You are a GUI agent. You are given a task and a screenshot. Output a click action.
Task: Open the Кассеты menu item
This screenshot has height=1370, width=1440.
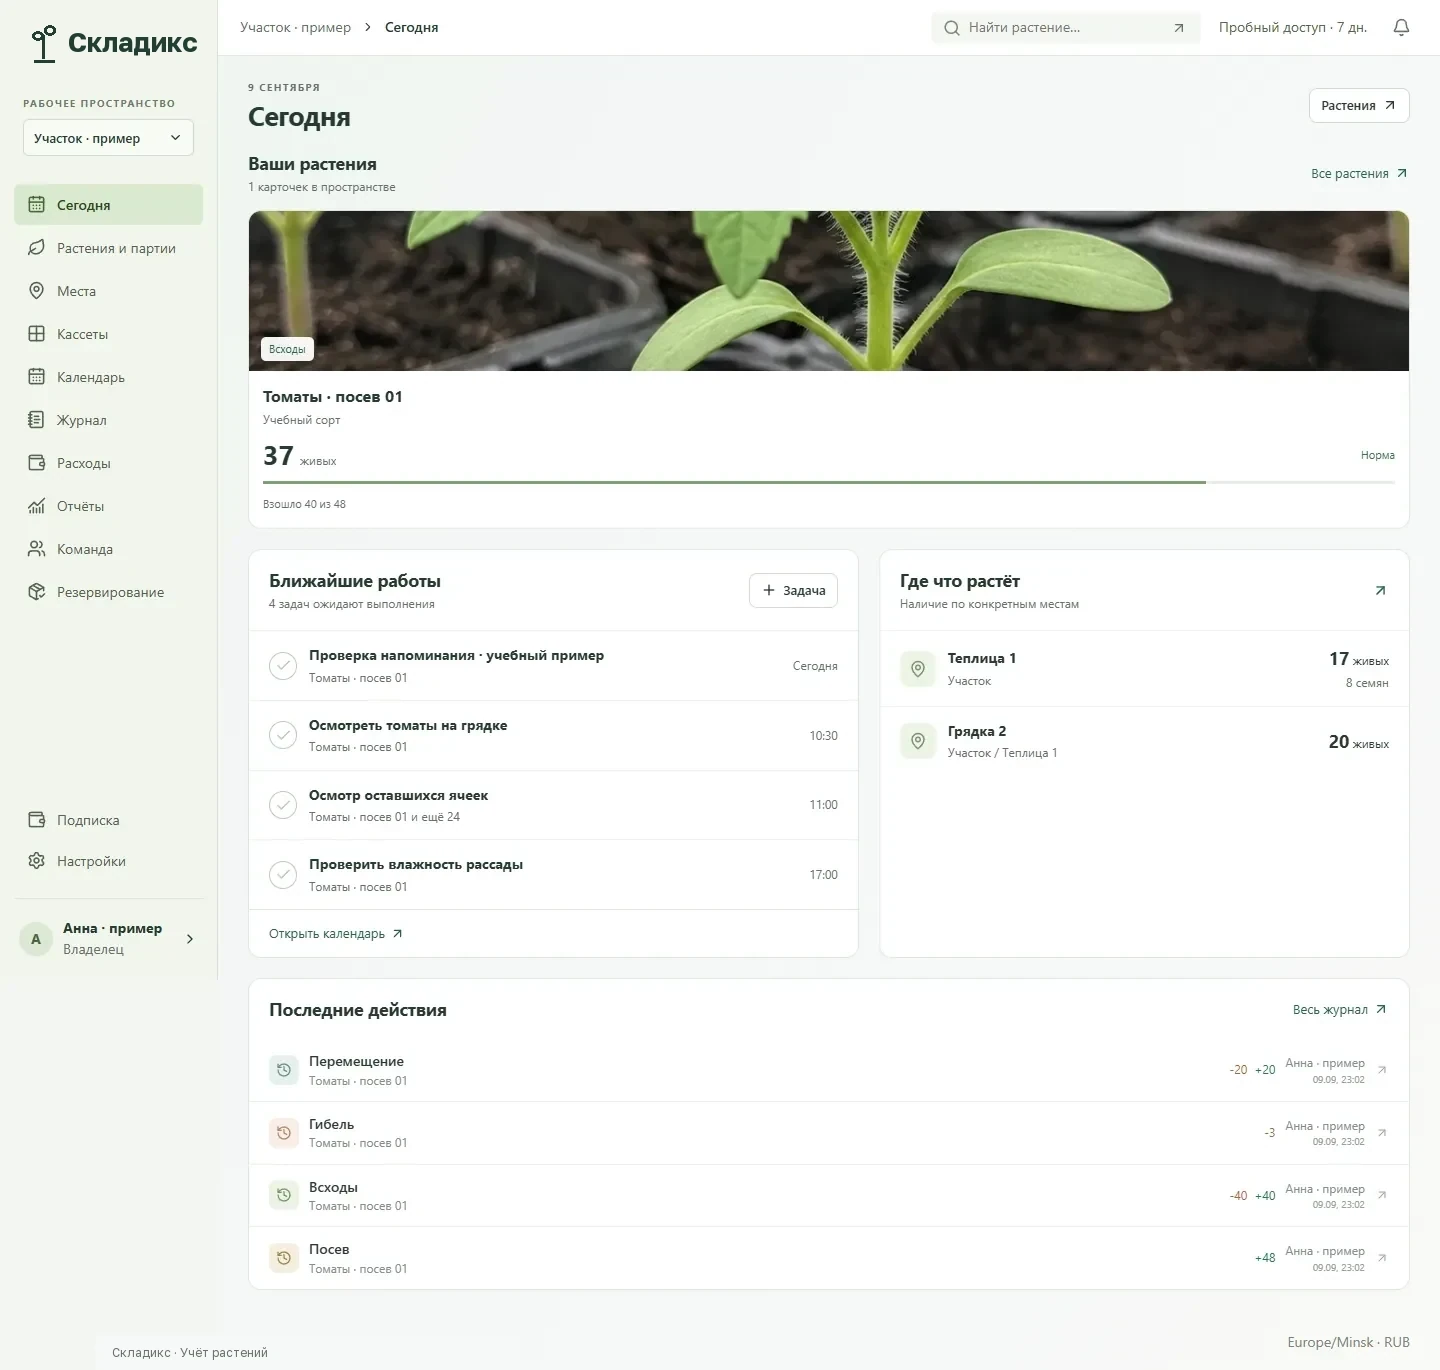point(108,334)
